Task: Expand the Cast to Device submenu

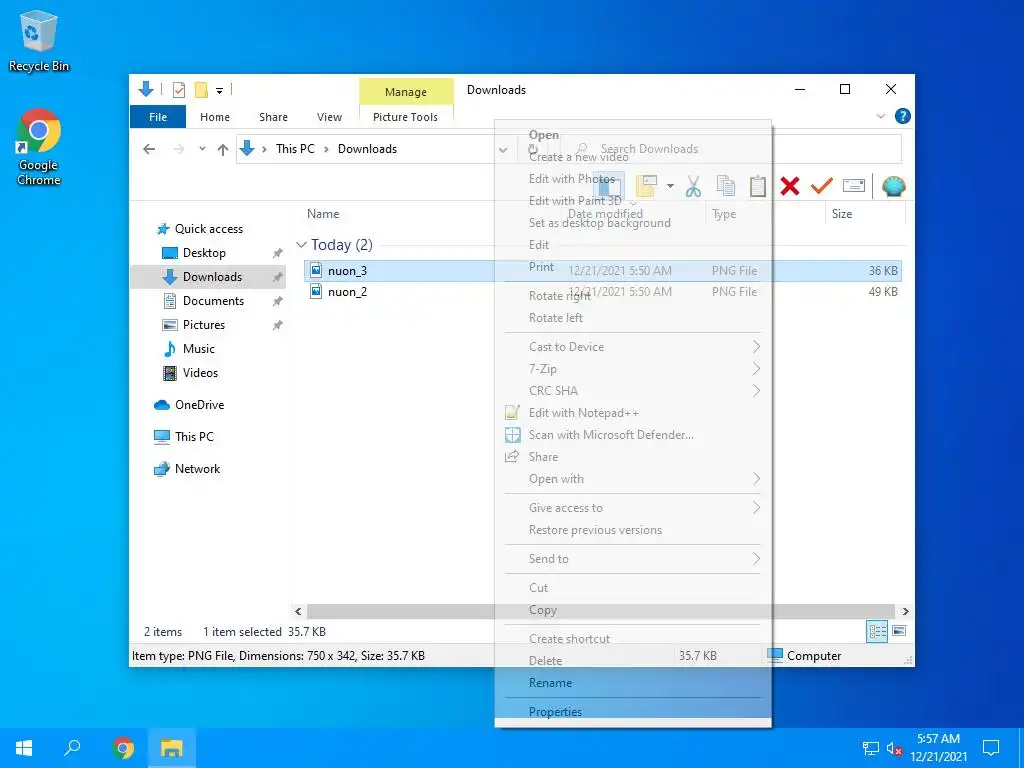Action: click(633, 347)
